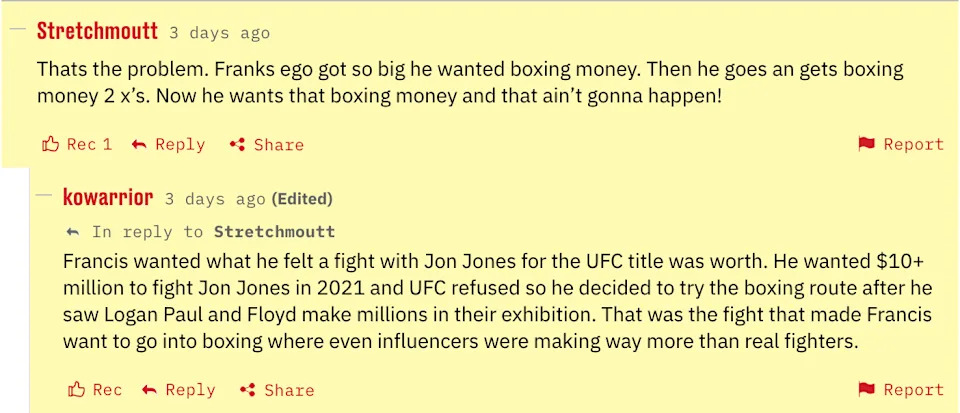The height and width of the screenshot is (413, 960).
Task: Click reply arrow icon under kowarrior's comment
Action: (150, 390)
